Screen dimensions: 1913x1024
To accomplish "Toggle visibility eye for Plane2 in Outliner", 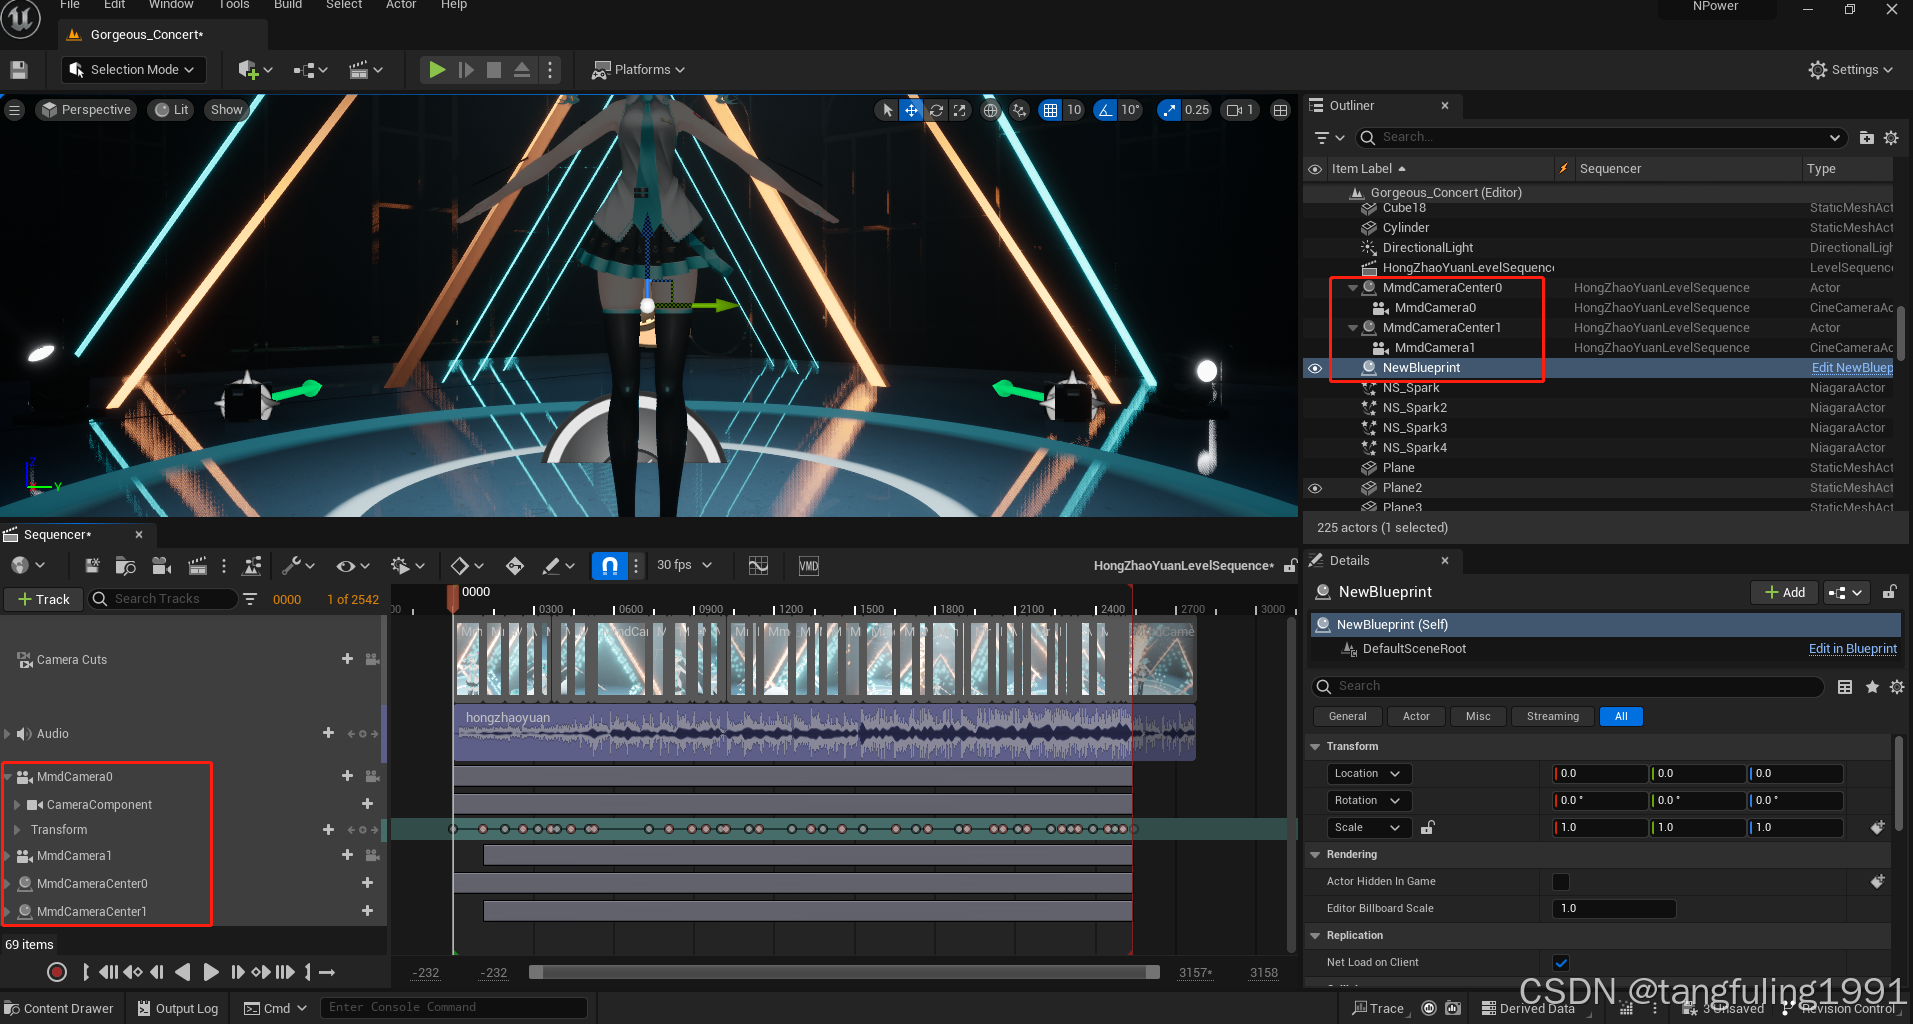I will [1315, 488].
